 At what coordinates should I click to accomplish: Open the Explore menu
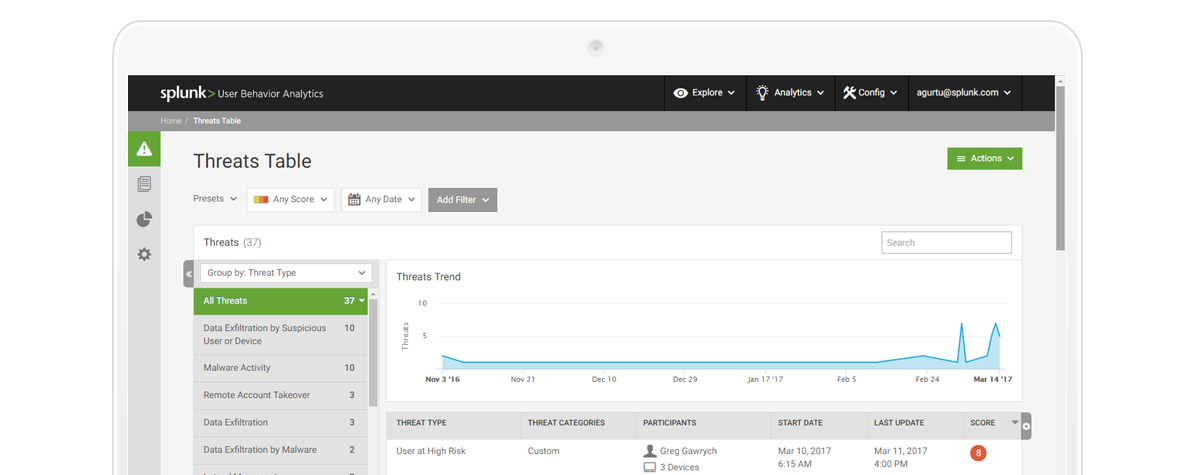(704, 93)
